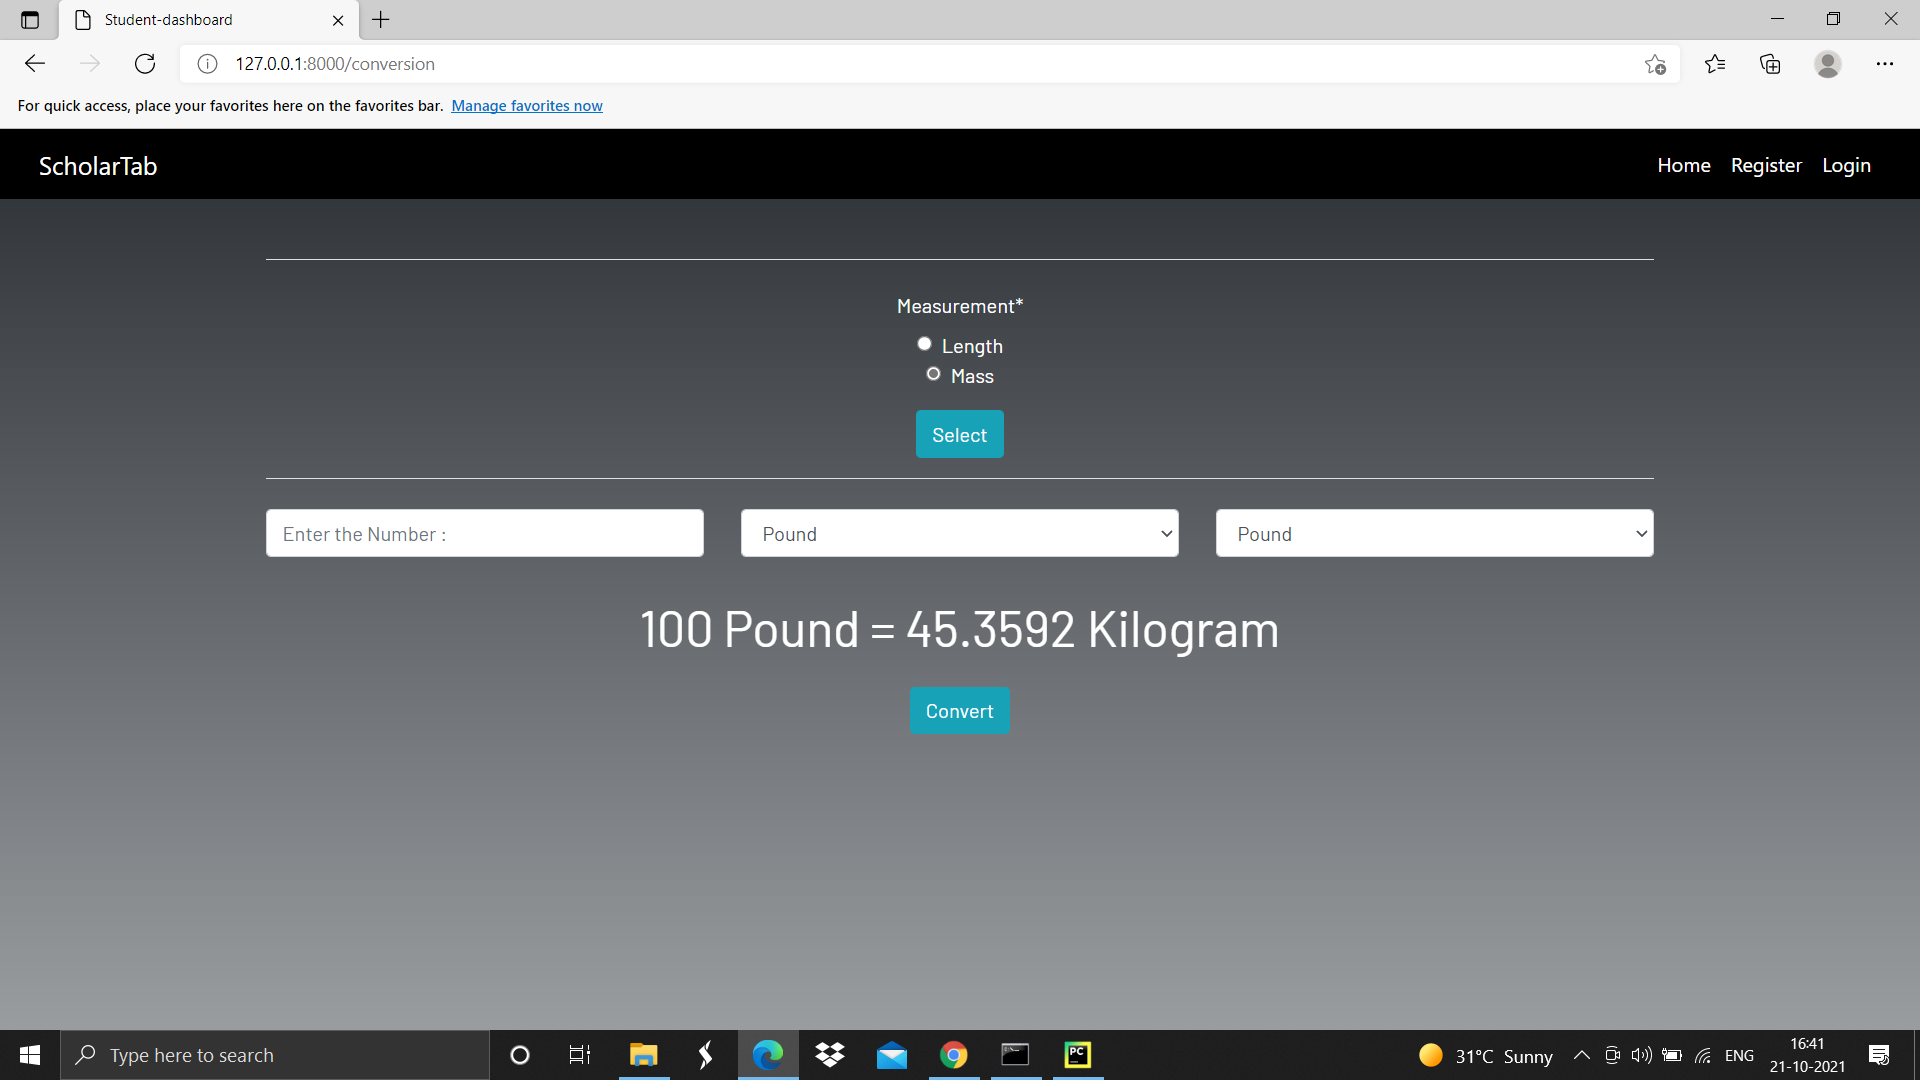View site information icon in address bar
This screenshot has width=1920, height=1080.
pos(207,64)
